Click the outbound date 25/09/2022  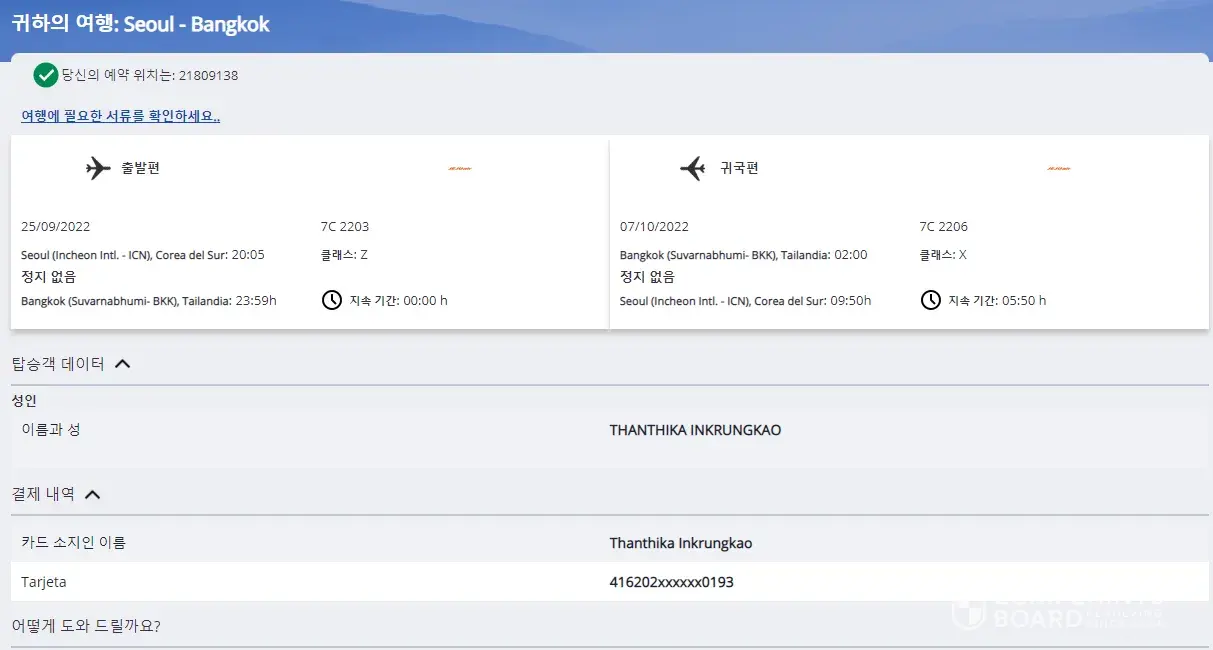pyautogui.click(x=55, y=227)
